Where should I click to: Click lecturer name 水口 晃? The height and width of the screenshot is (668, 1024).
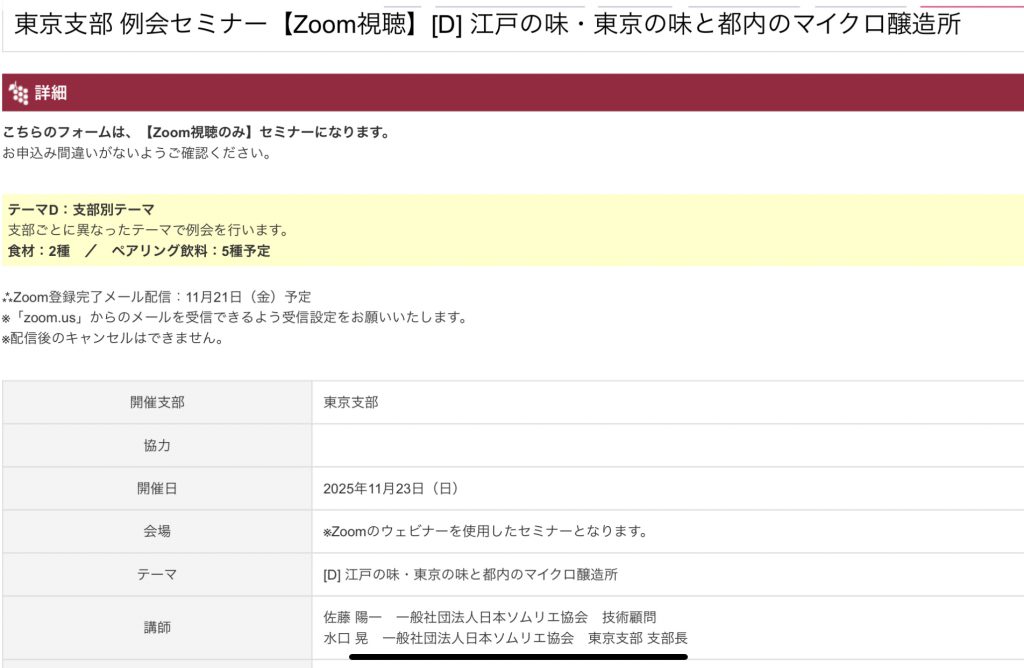coord(346,638)
